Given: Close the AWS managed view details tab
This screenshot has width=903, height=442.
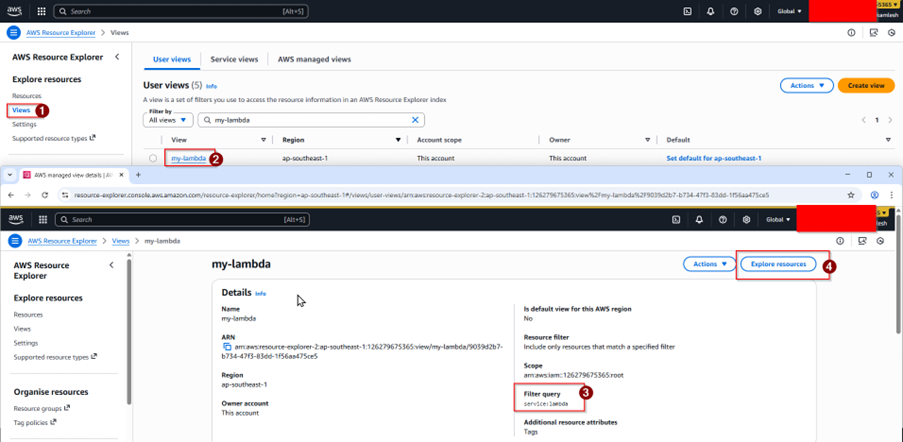Looking at the screenshot, I should (122, 174).
